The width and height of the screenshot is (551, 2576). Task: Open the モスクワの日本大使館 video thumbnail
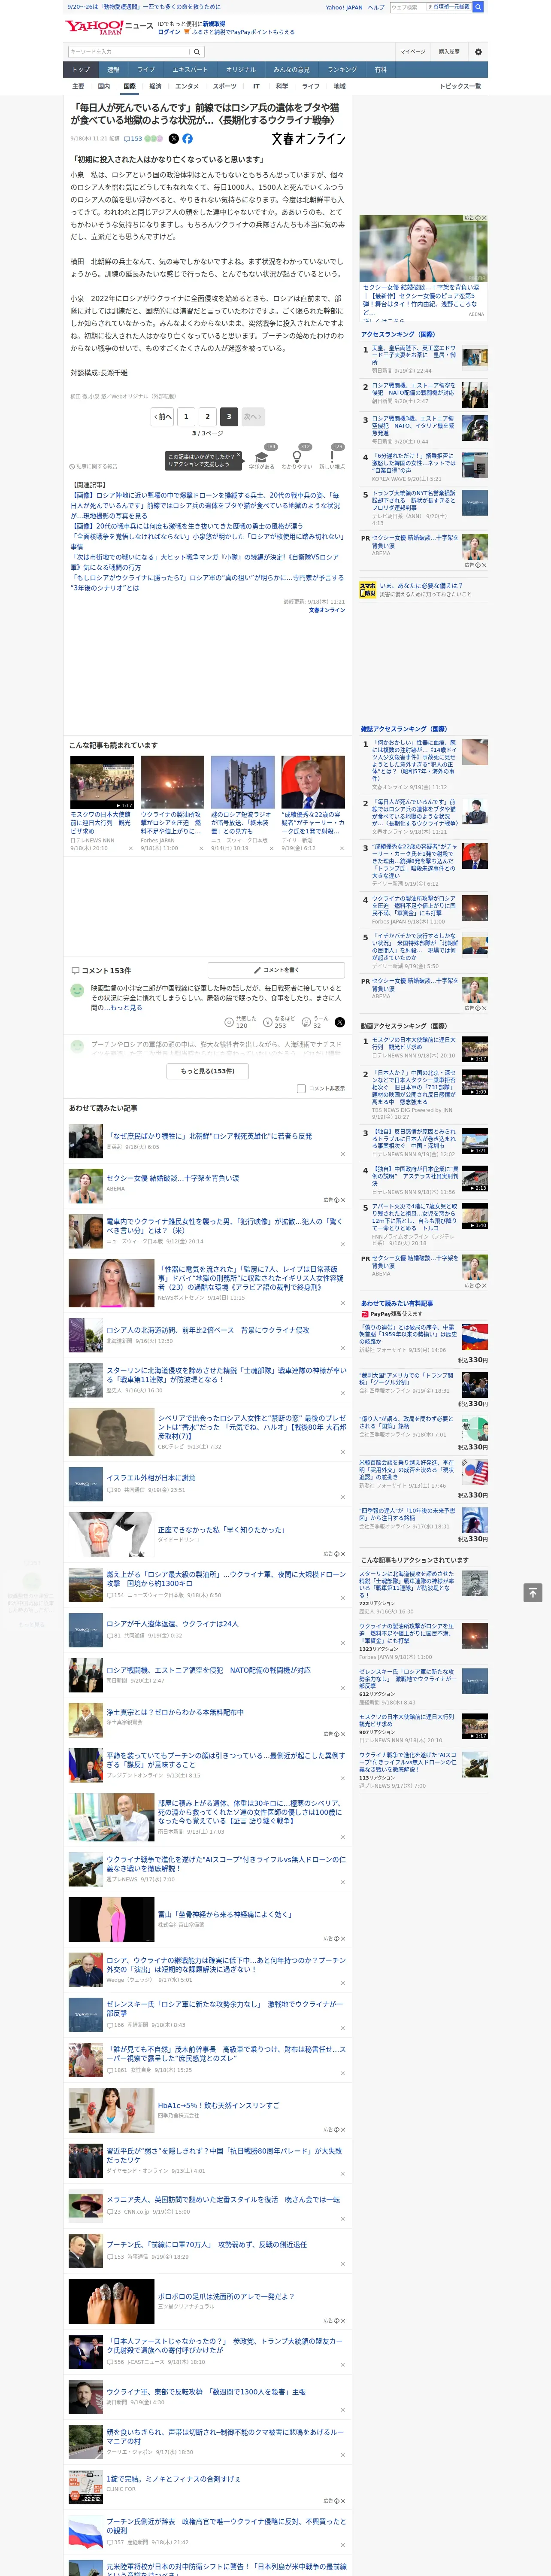click(x=102, y=782)
